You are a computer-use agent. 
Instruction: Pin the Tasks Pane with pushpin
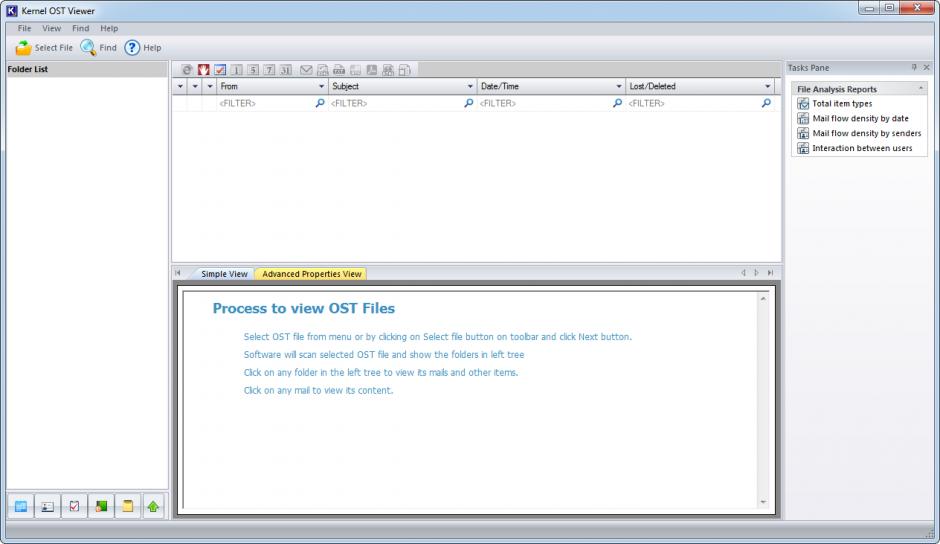point(914,67)
